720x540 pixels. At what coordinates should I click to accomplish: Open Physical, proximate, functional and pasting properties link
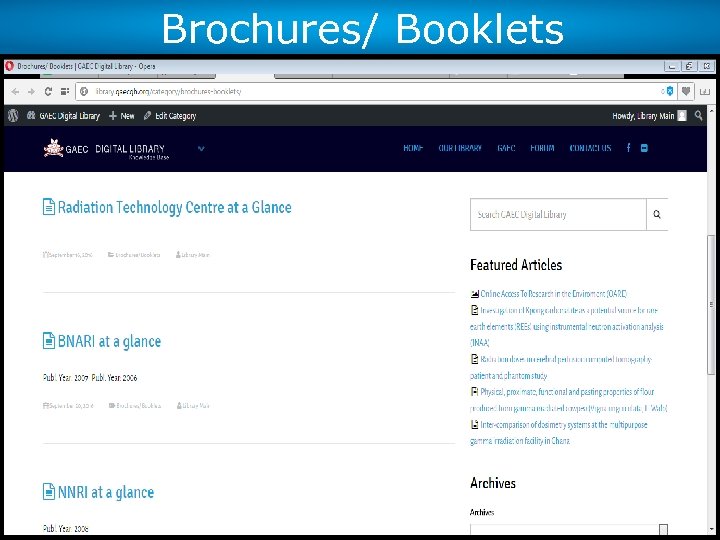coord(568,400)
